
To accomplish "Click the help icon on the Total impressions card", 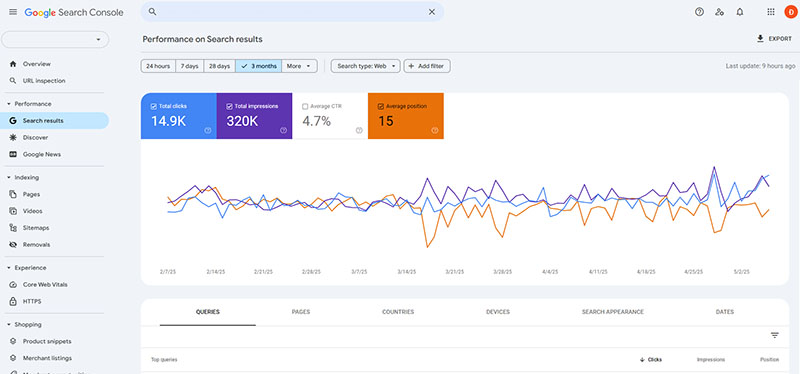I will click(283, 130).
